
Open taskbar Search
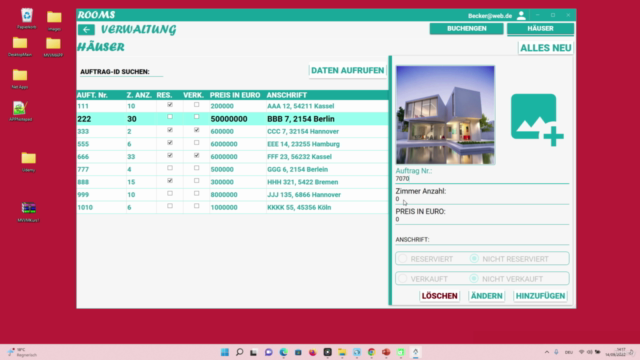(x=240, y=352)
